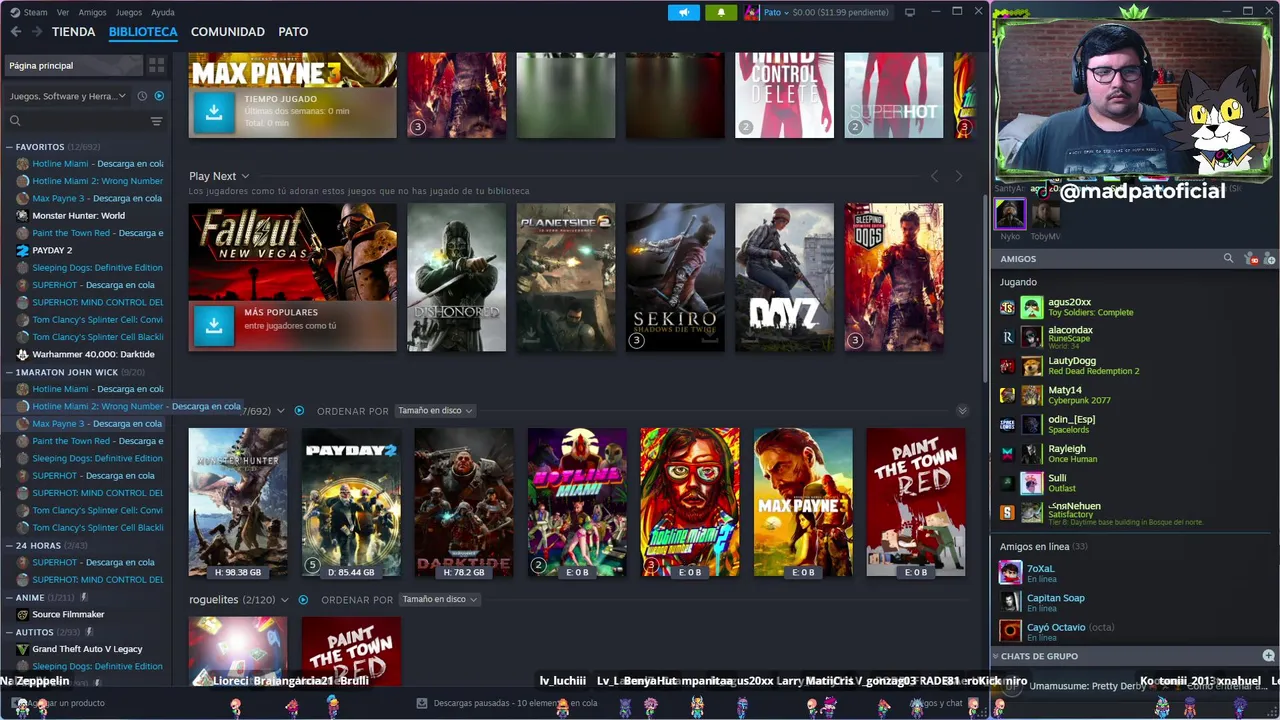Open Capitan Soap avatar in online friends

tap(1010, 602)
